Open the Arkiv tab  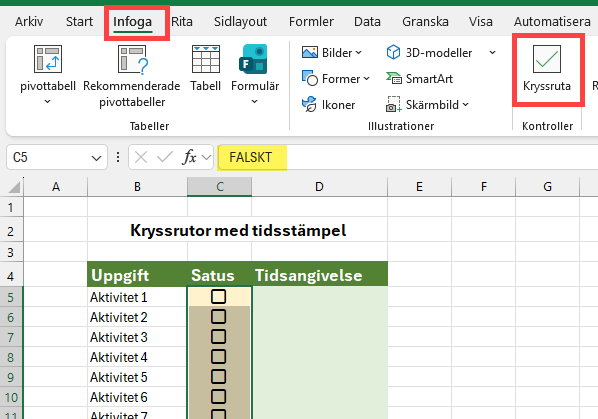click(x=29, y=21)
